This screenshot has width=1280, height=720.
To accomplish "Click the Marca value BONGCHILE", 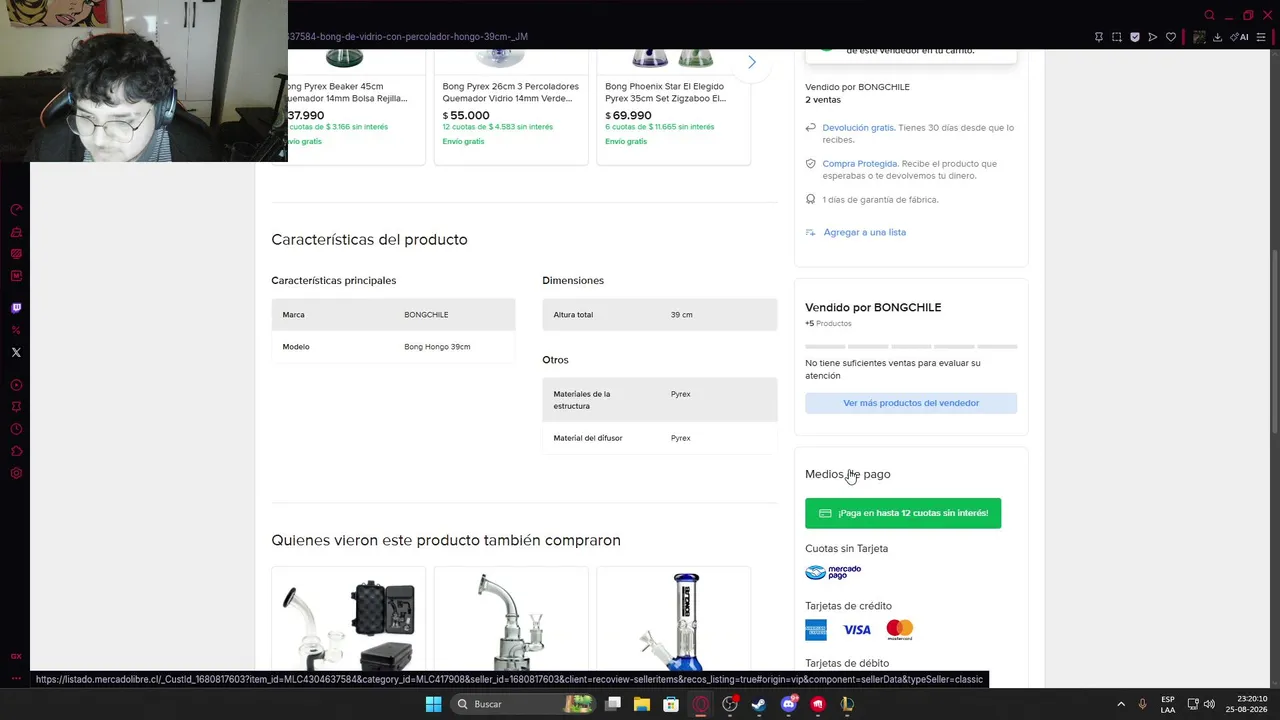I will click(426, 314).
